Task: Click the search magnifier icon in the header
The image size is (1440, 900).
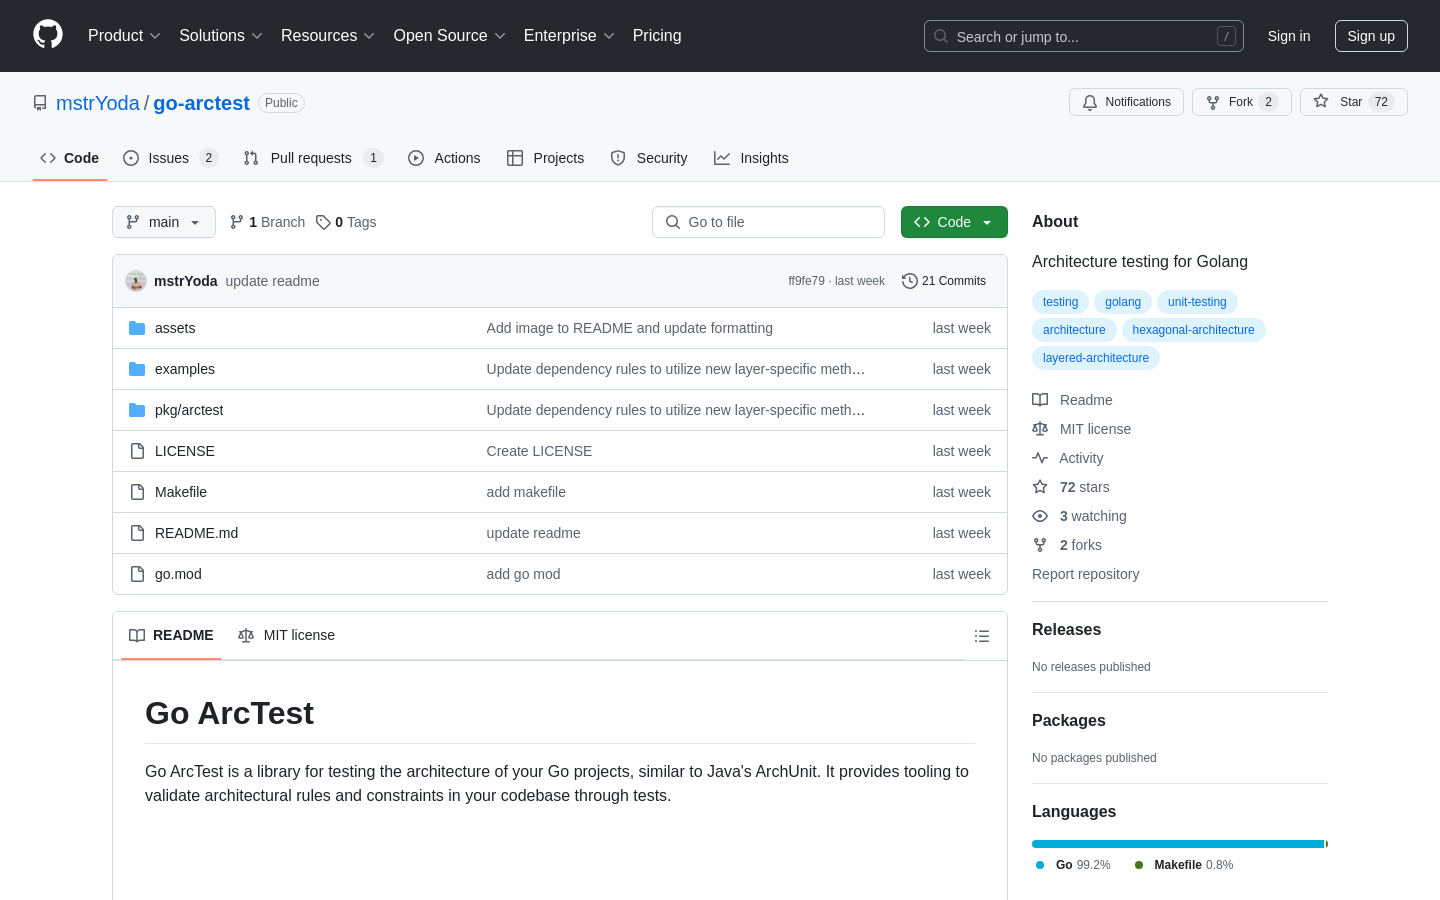Action: [x=941, y=36]
